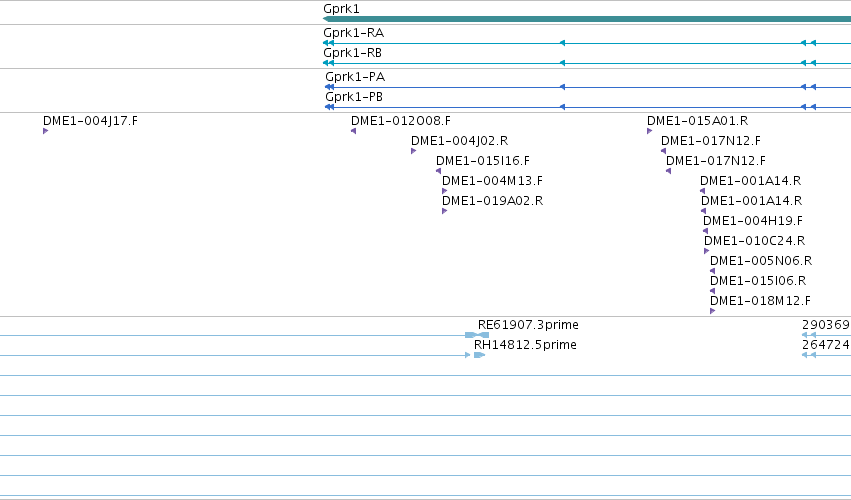The height and width of the screenshot is (500, 851).
Task: Select the arrowhead glyph below DME1-018M12.F
Action: (x=713, y=311)
